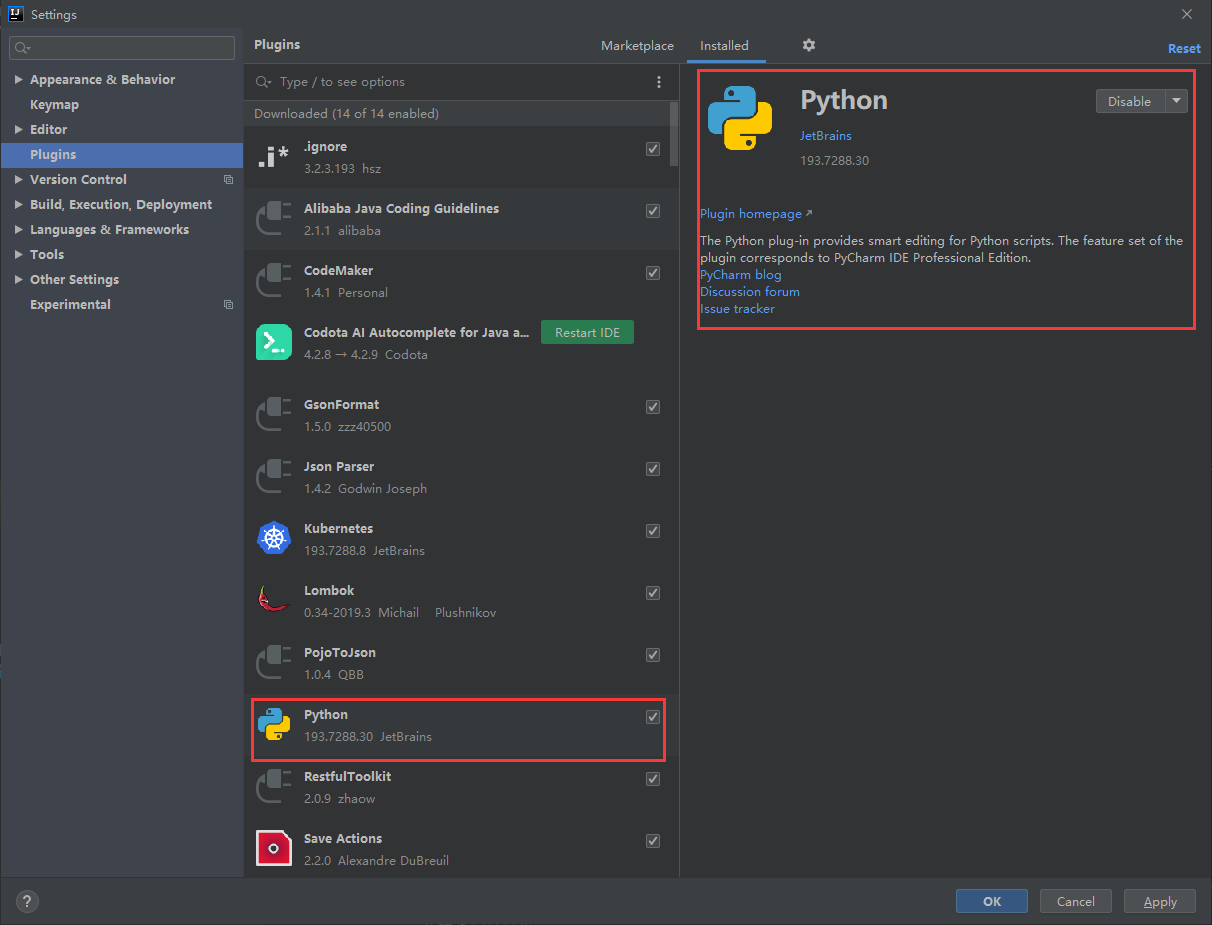This screenshot has width=1212, height=925.
Task: Close the Settings dialog window
Action: (1187, 14)
